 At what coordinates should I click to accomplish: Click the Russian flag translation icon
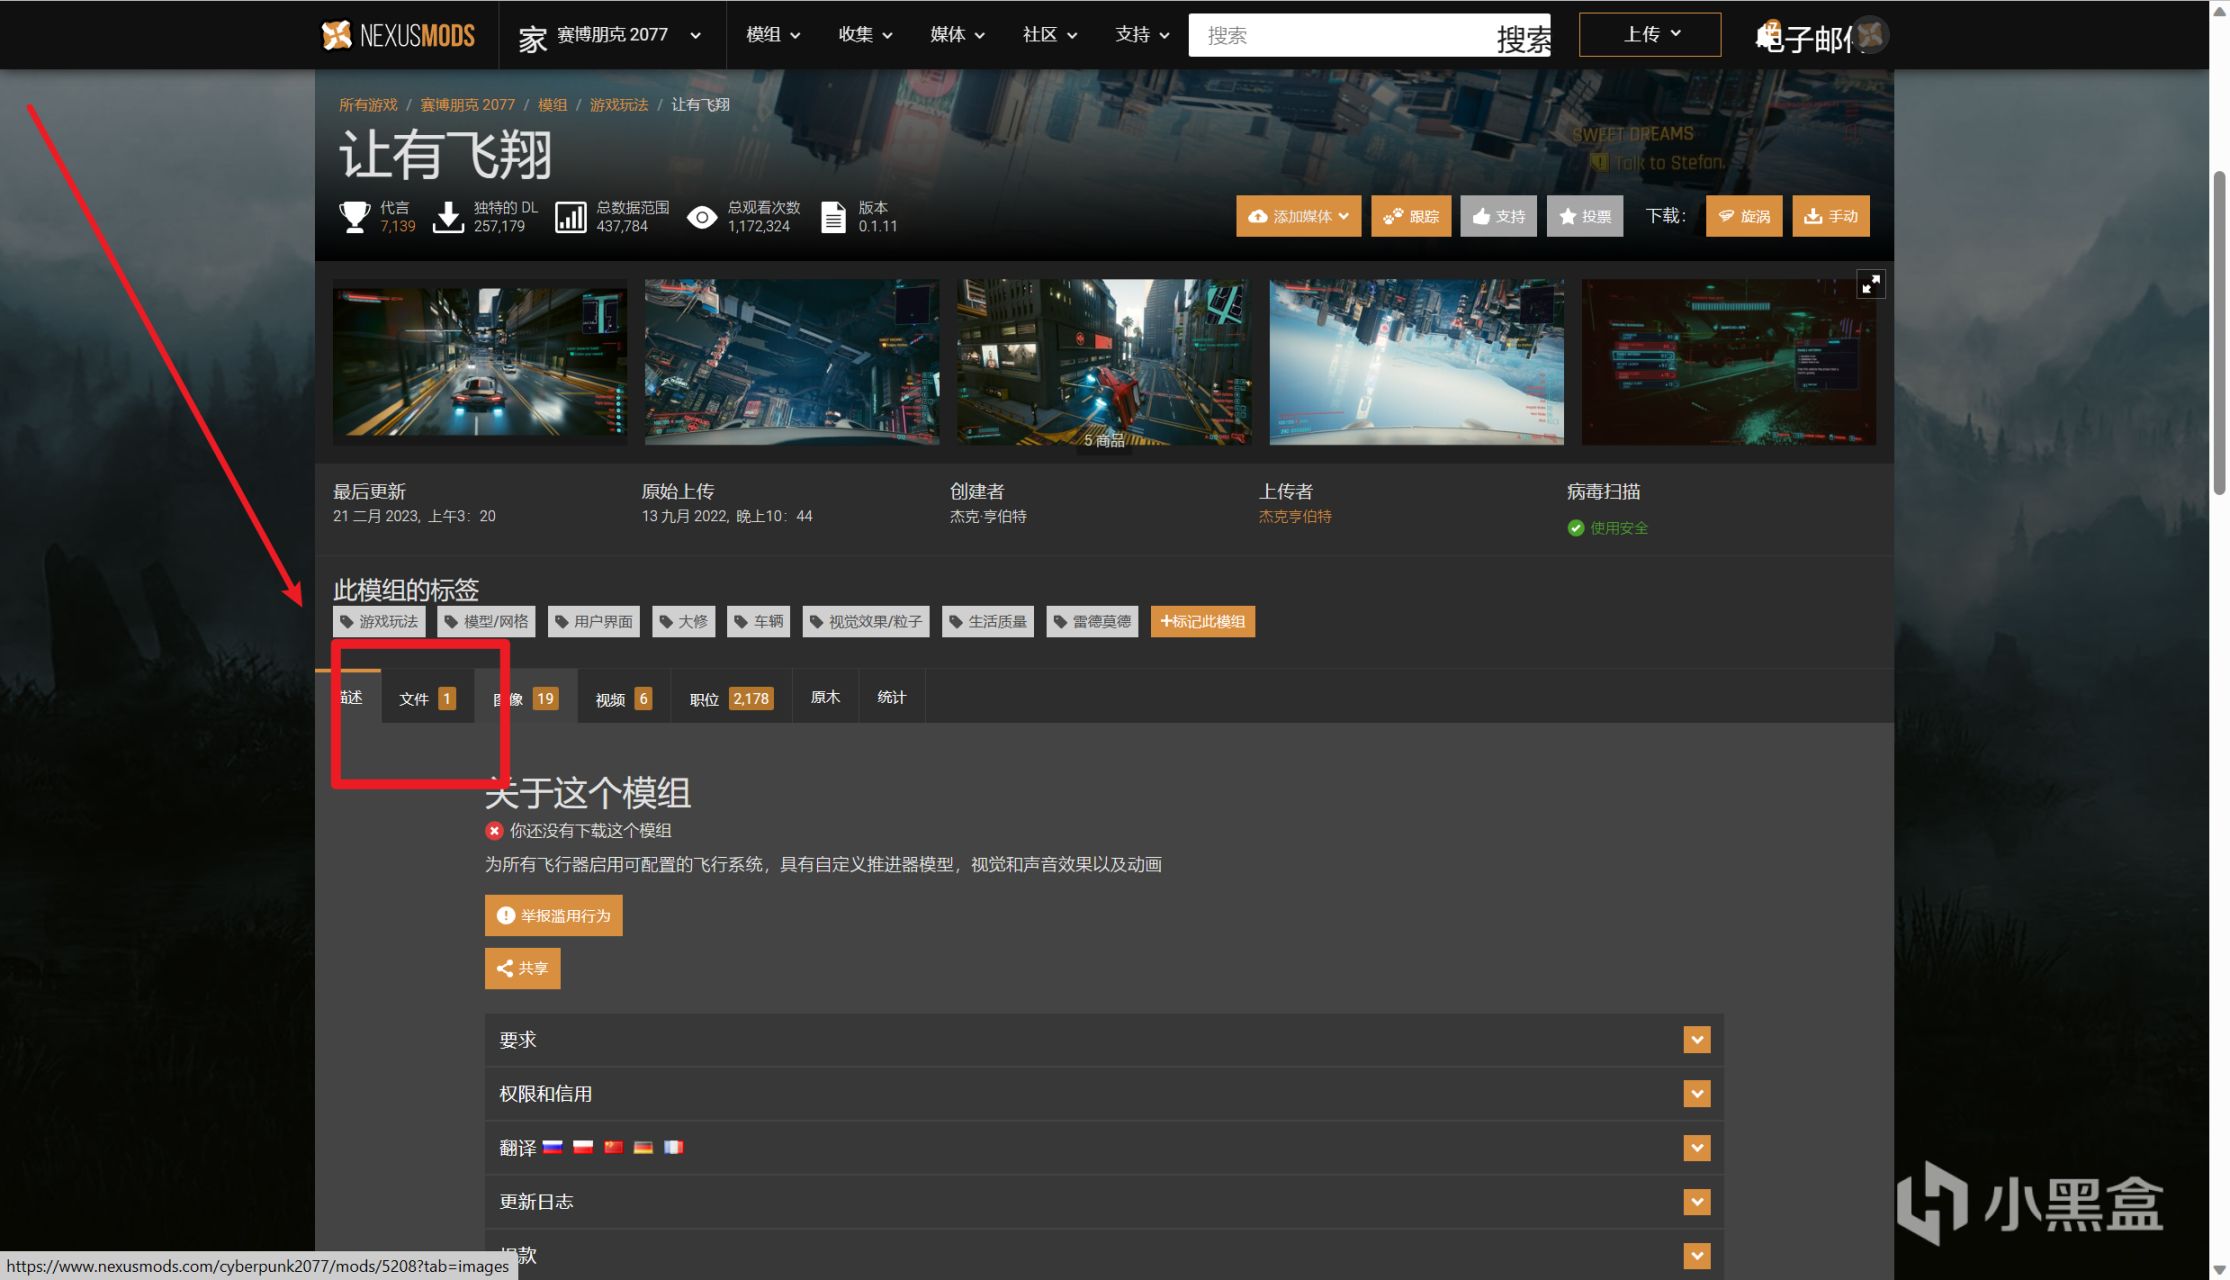click(553, 1148)
